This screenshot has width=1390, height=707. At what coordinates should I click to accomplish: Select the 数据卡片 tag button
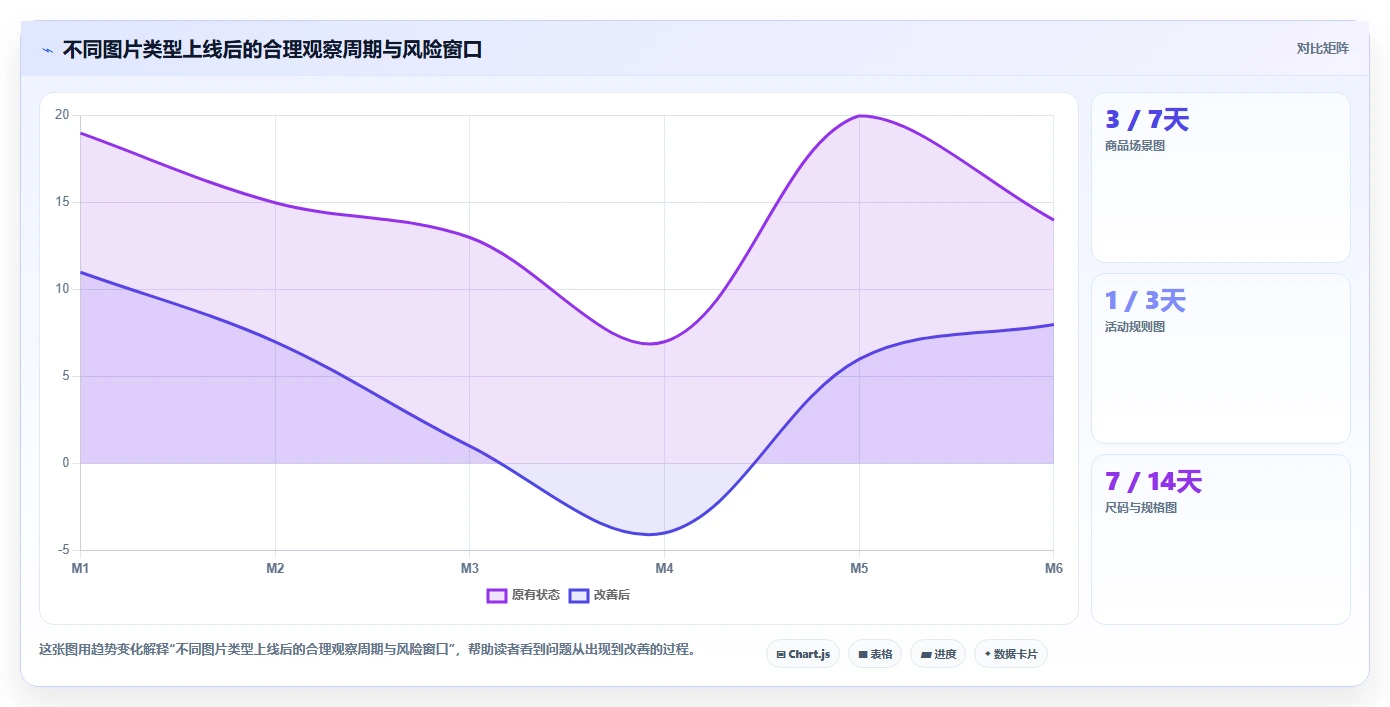(1011, 654)
